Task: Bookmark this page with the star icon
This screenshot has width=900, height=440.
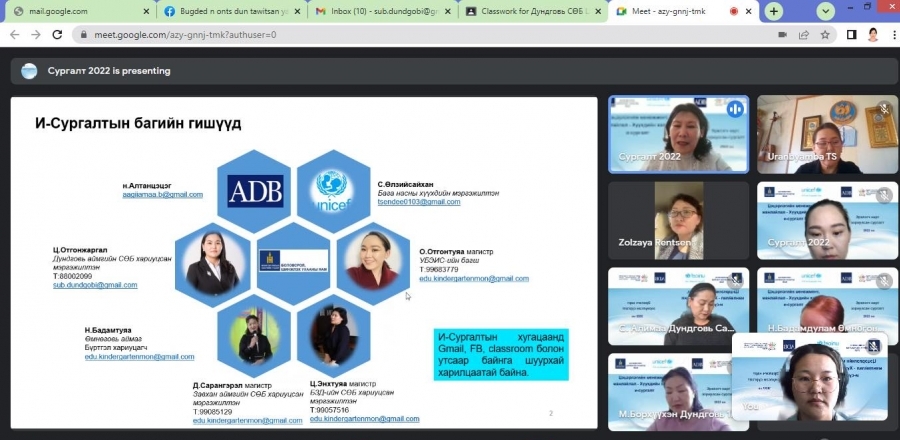Action: click(x=825, y=34)
